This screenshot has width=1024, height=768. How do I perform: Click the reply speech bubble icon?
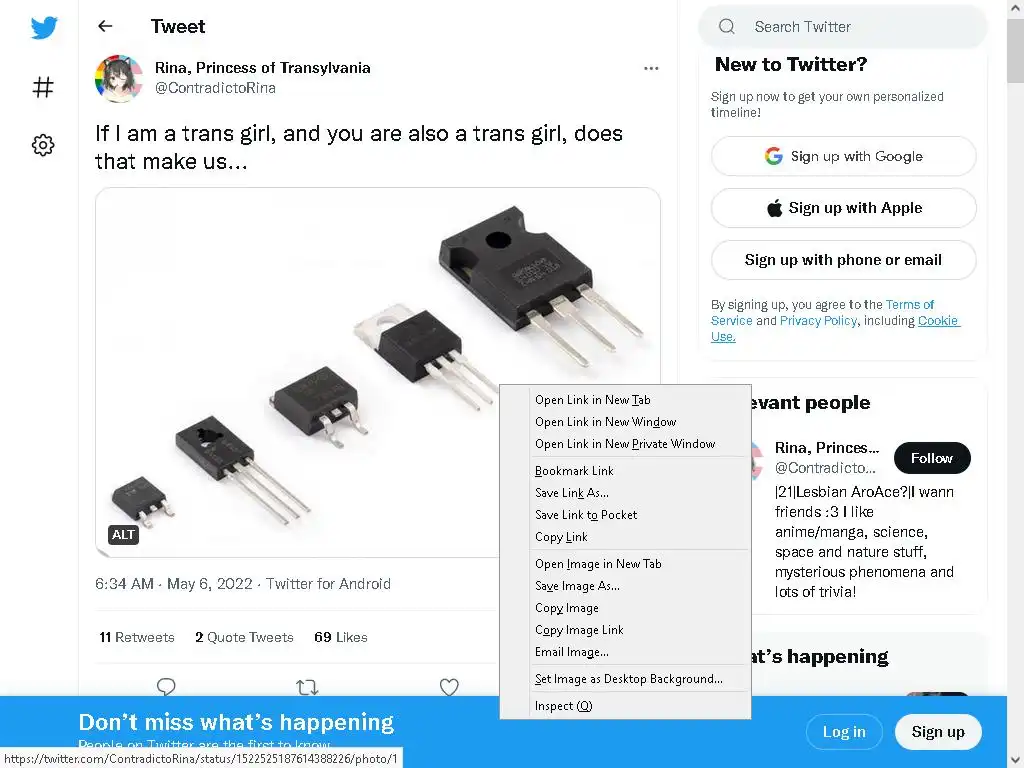(166, 686)
